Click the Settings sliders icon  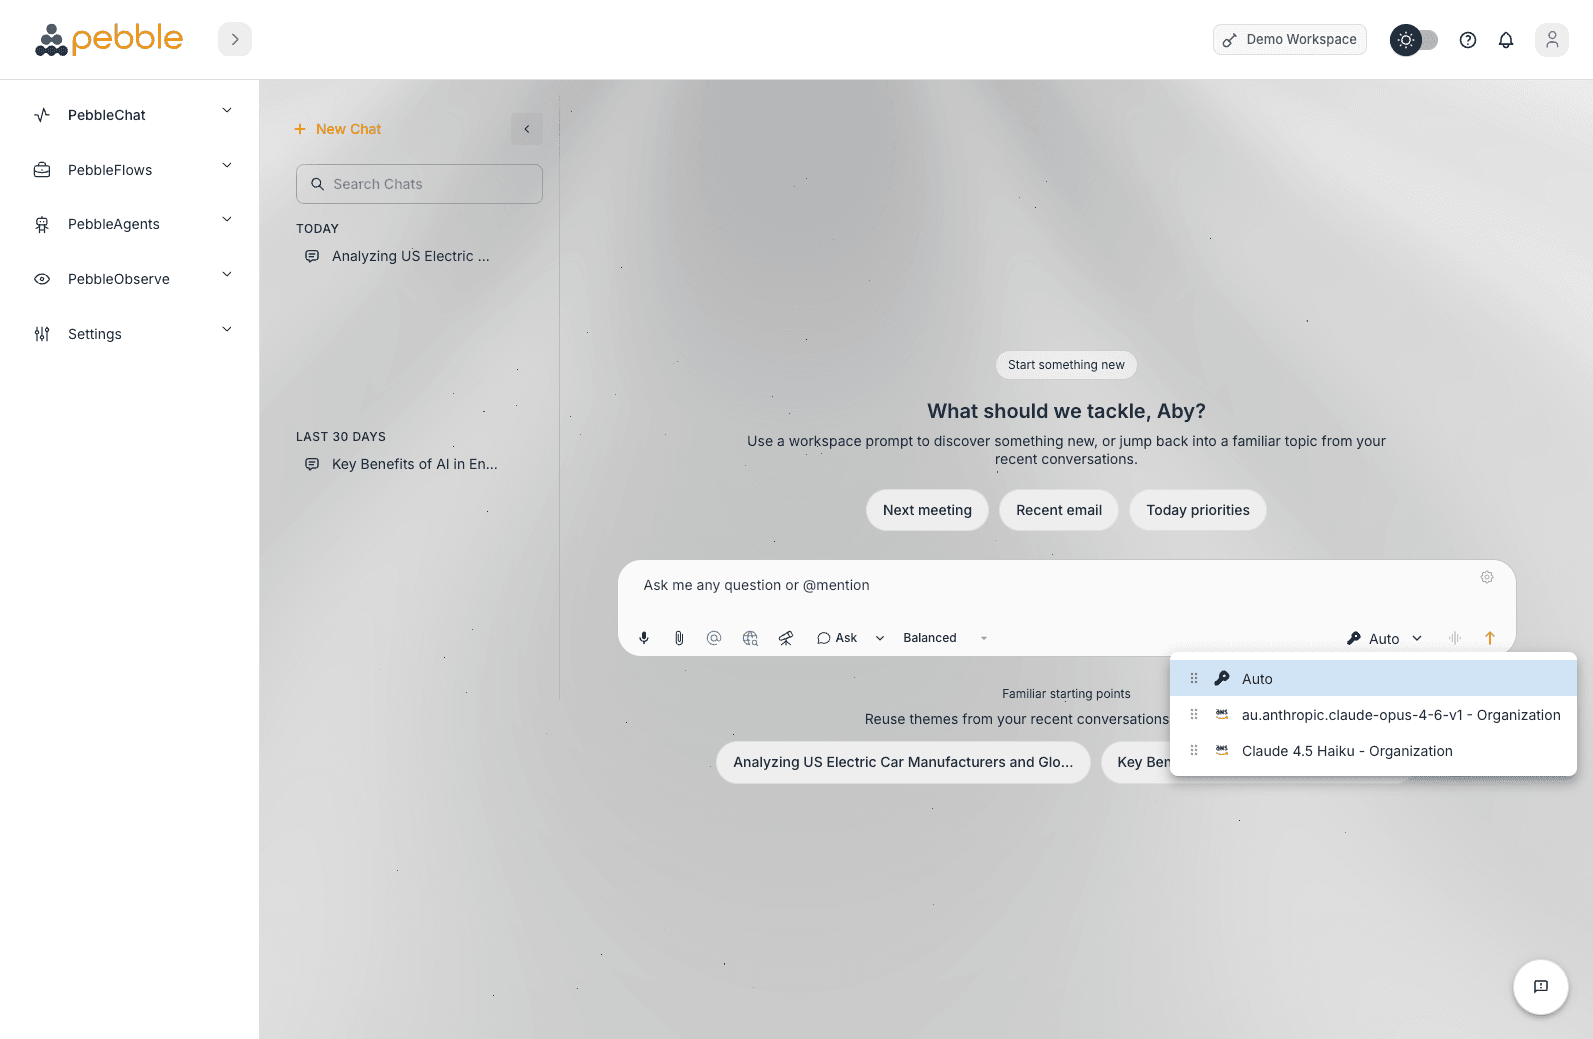tap(42, 334)
